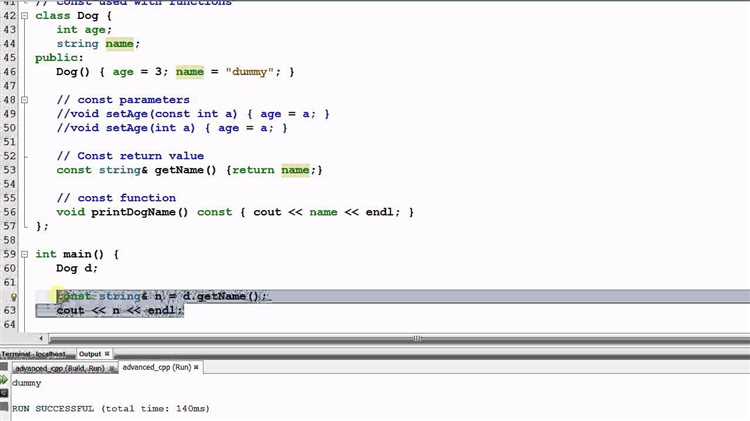
Task: Click the '// const function' comment
Action: click(116, 198)
